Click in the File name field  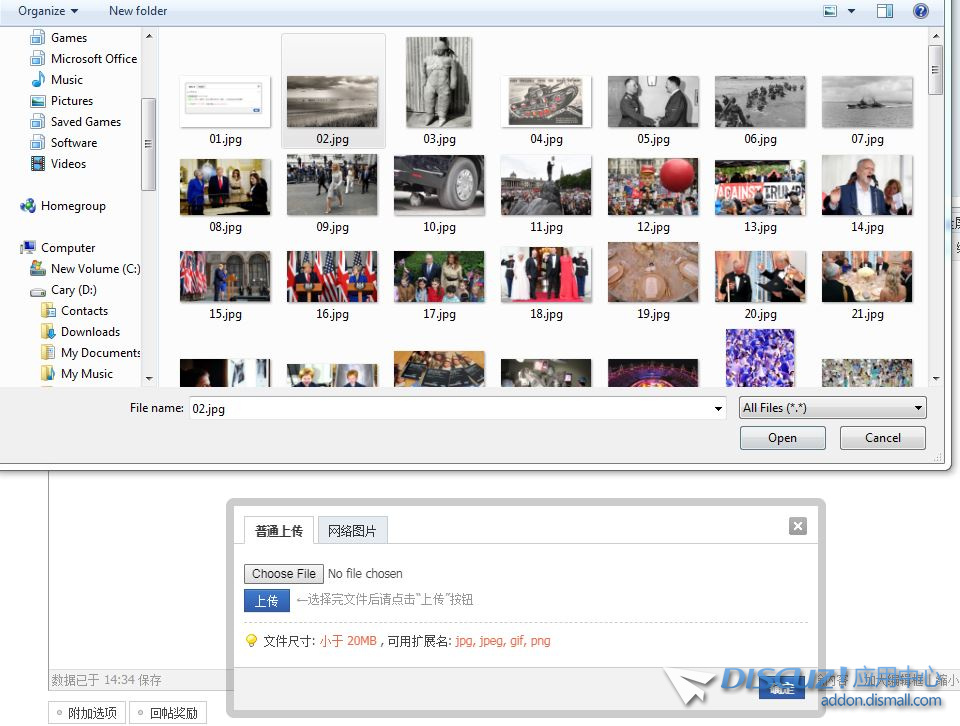[450, 409]
